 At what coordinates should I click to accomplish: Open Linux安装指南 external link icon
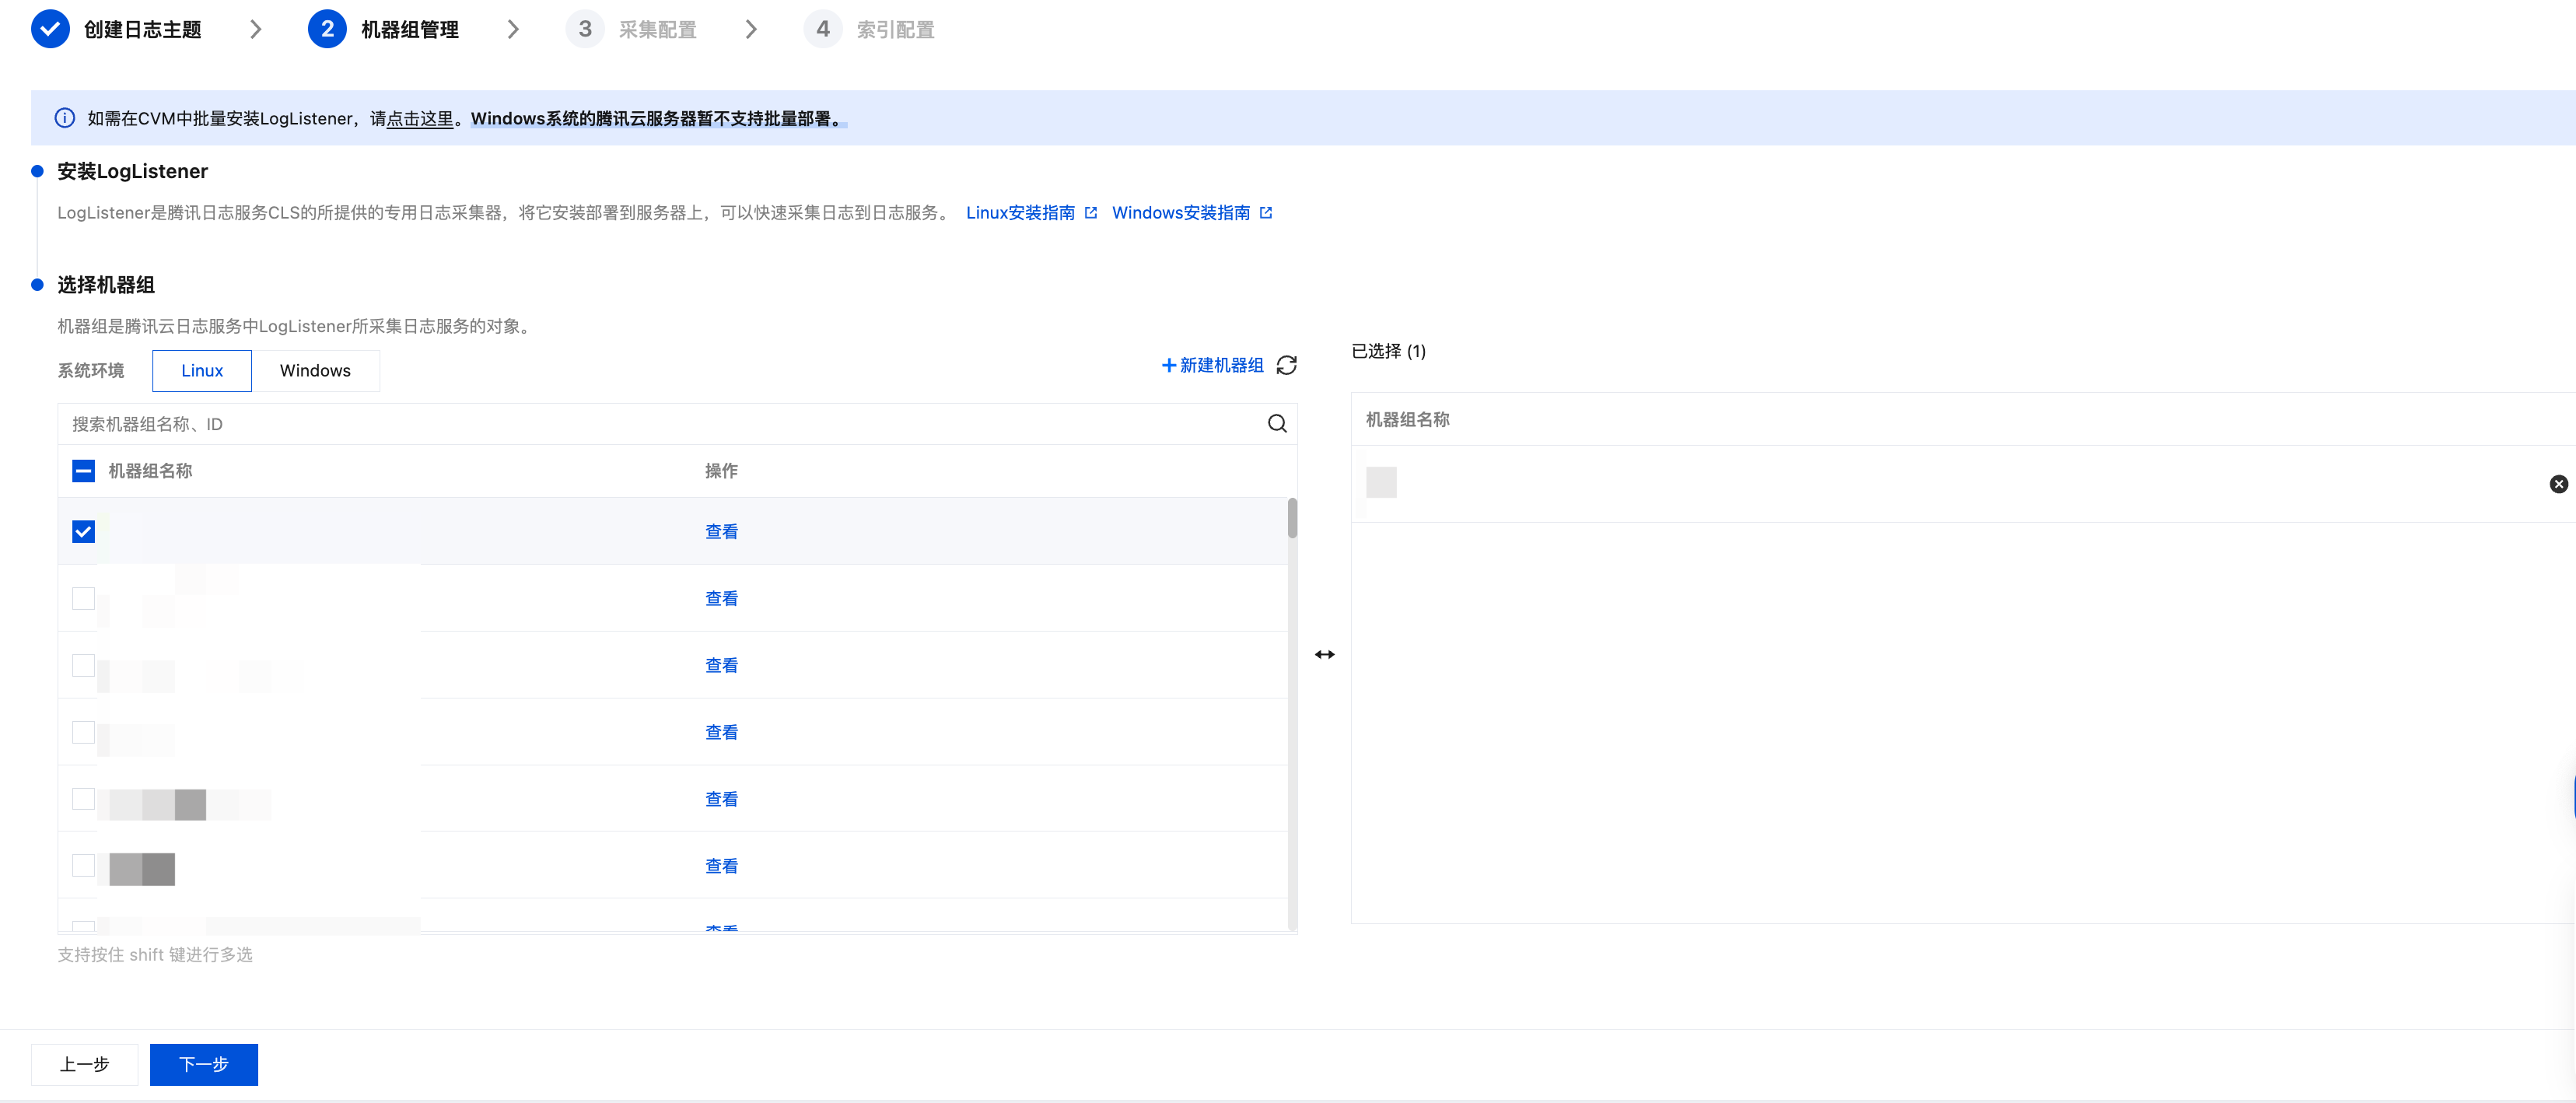1091,213
